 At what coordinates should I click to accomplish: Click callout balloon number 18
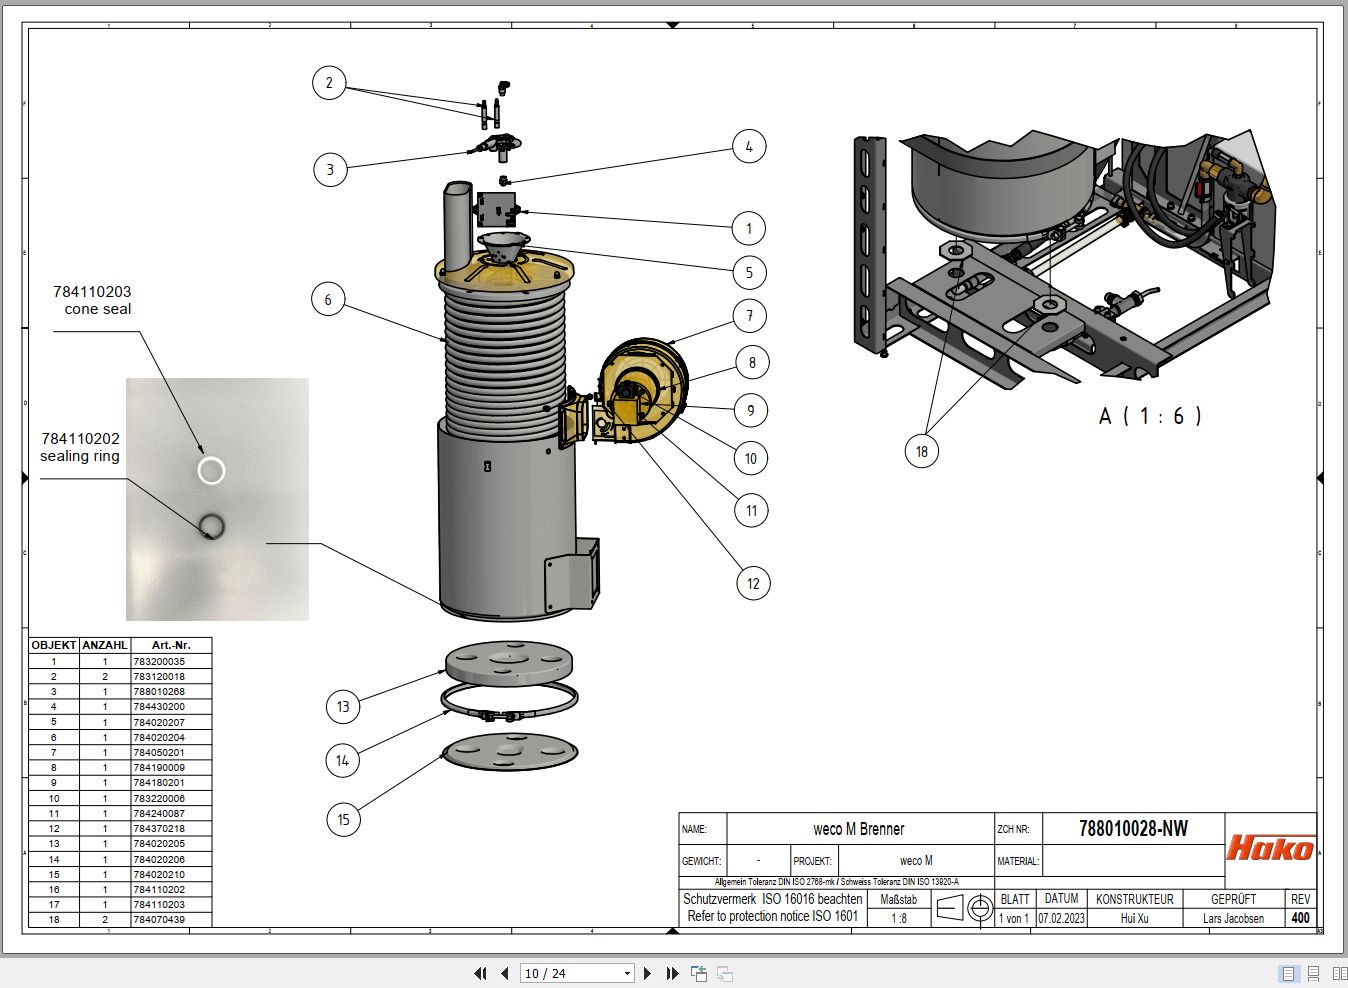click(x=921, y=451)
